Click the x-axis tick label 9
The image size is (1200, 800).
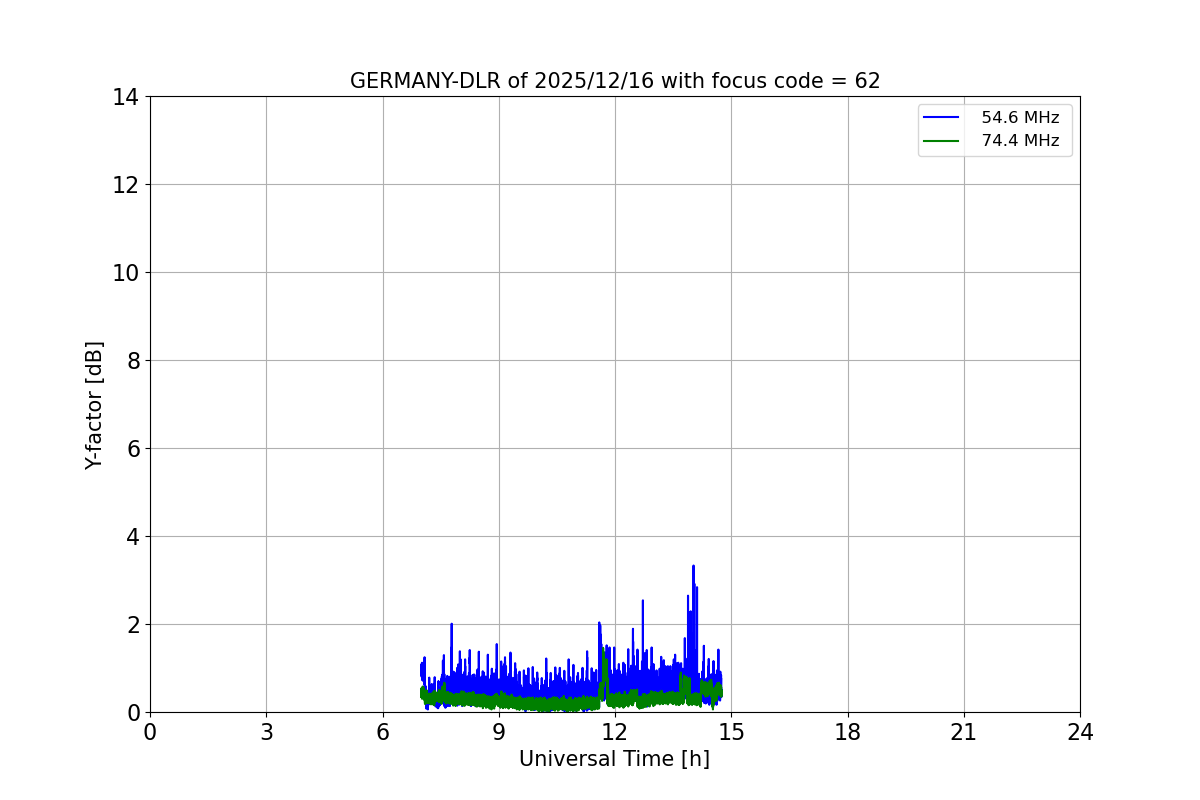(x=499, y=732)
